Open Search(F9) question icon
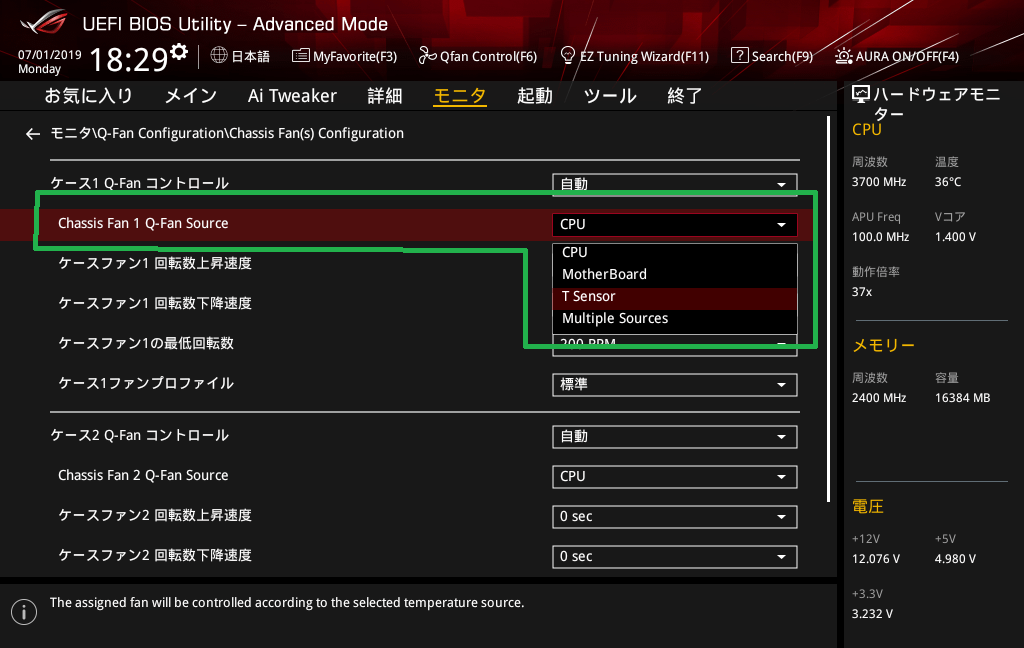The image size is (1024, 648). pos(739,55)
